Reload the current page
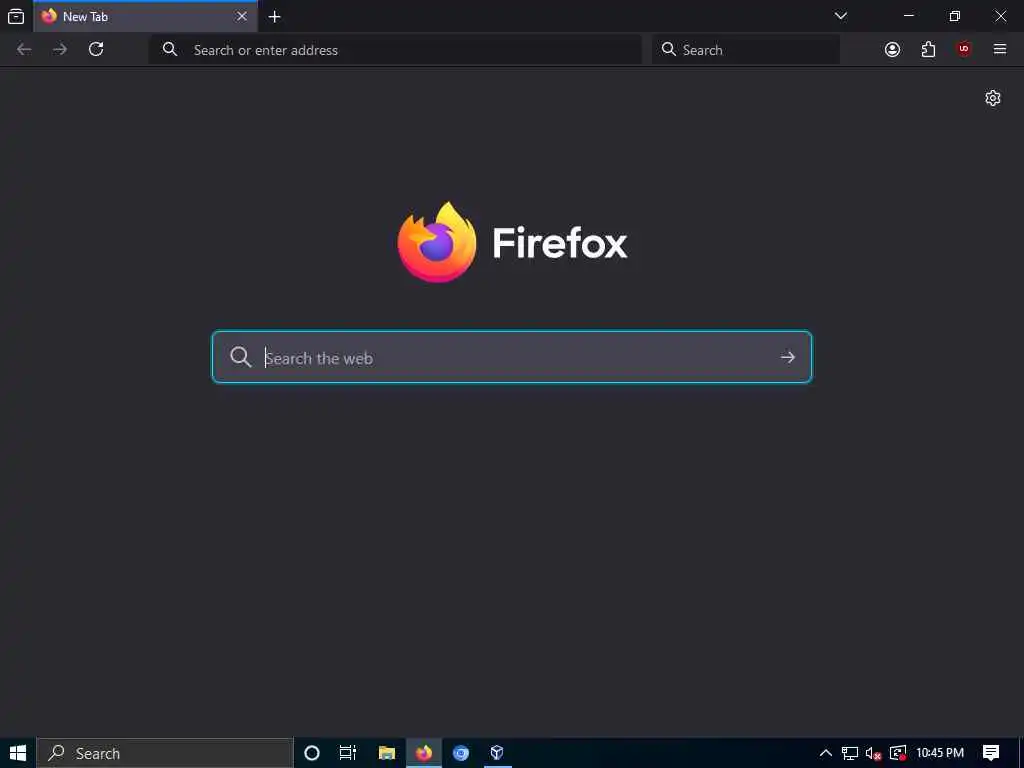Image resolution: width=1024 pixels, height=768 pixels. click(x=96, y=50)
